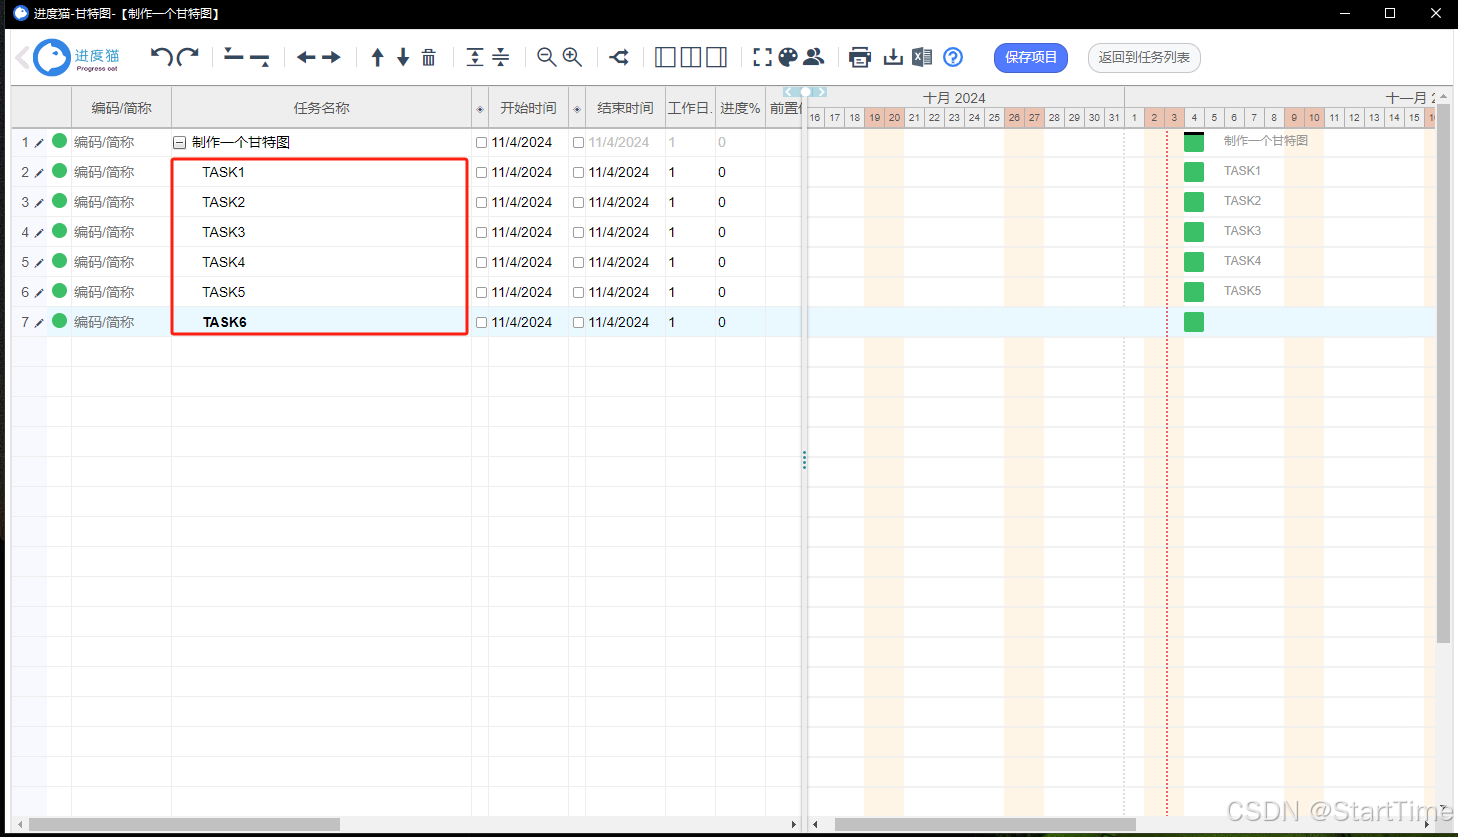1458x837 pixels.
Task: Click the TASK5 progress value 0
Action: (x=722, y=292)
